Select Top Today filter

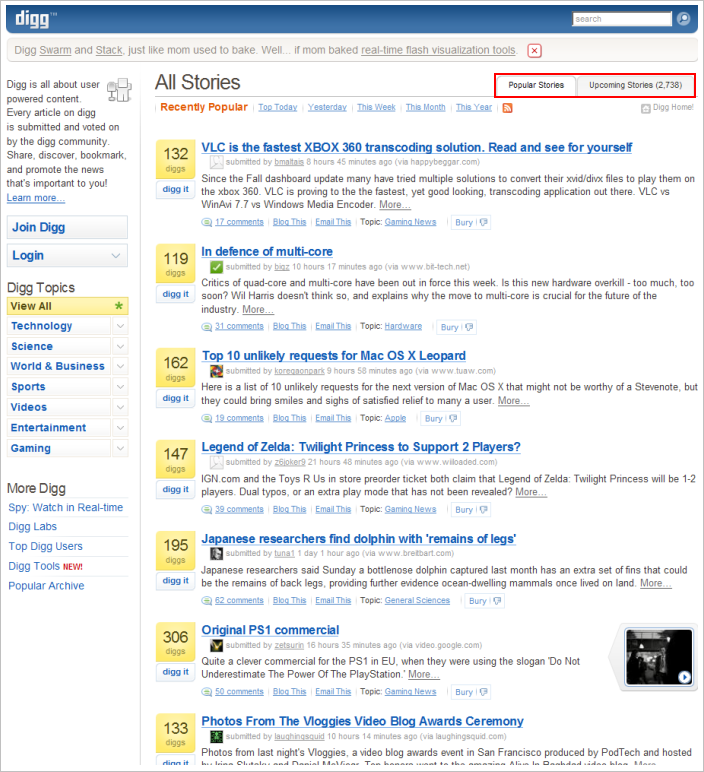[278, 107]
